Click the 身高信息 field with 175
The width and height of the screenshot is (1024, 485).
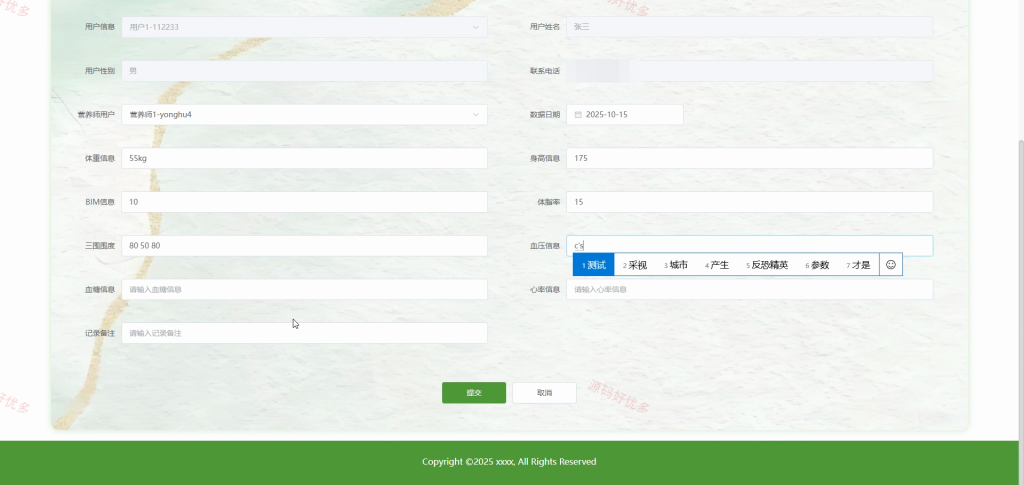coord(750,158)
